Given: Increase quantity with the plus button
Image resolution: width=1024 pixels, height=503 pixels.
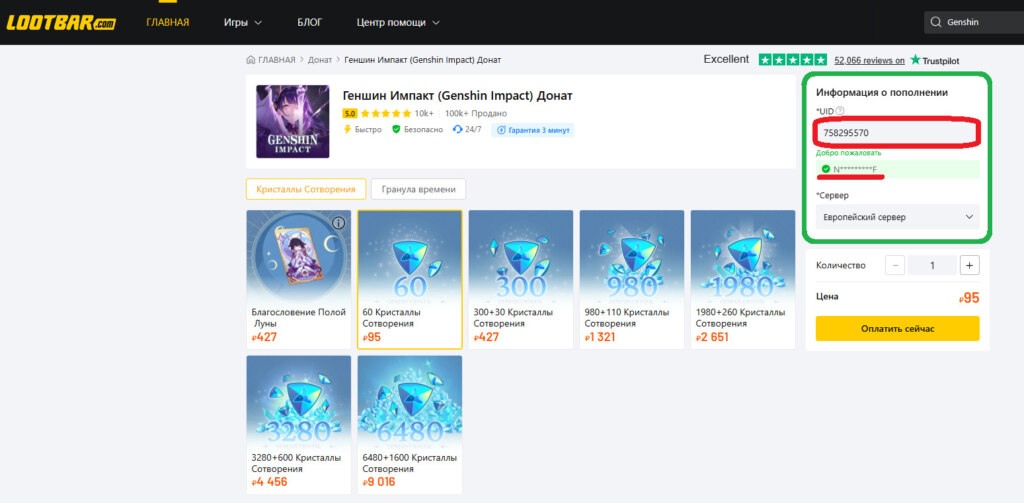Looking at the screenshot, I should pyautogui.click(x=969, y=265).
